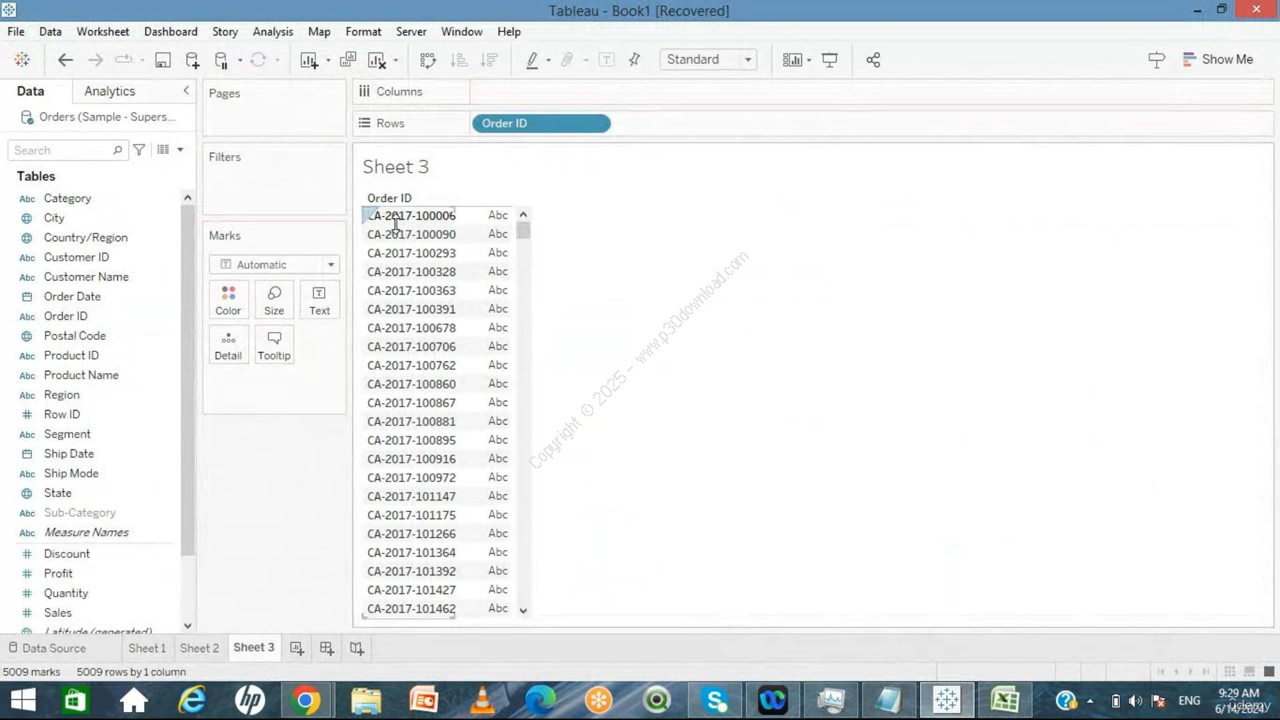Viewport: 1280px width, 720px height.
Task: Open dropdown arrow next to Highlight pen
Action: (548, 61)
